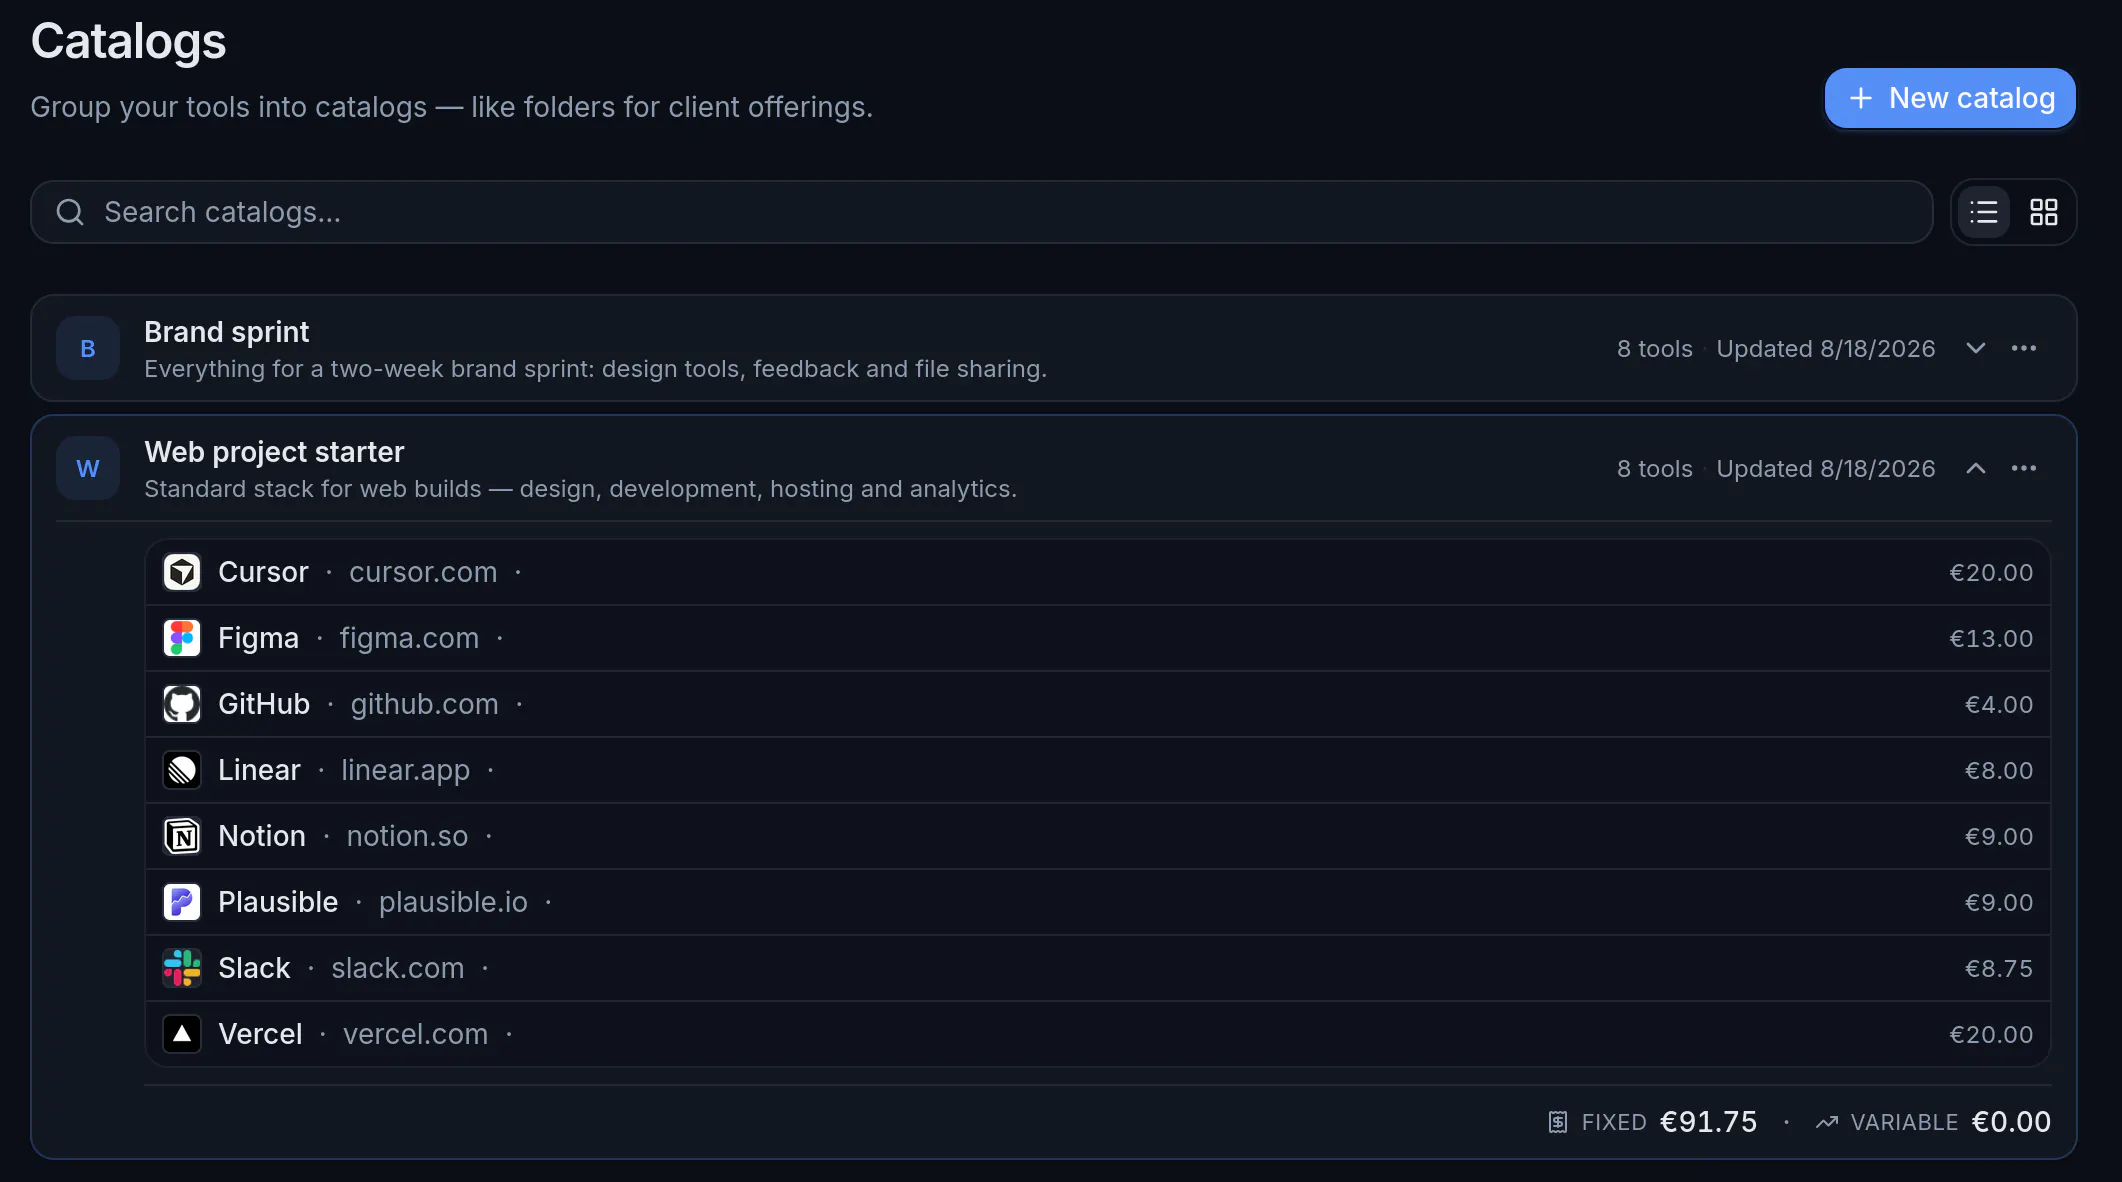
Task: Click the Cursor app icon
Action: coord(182,572)
